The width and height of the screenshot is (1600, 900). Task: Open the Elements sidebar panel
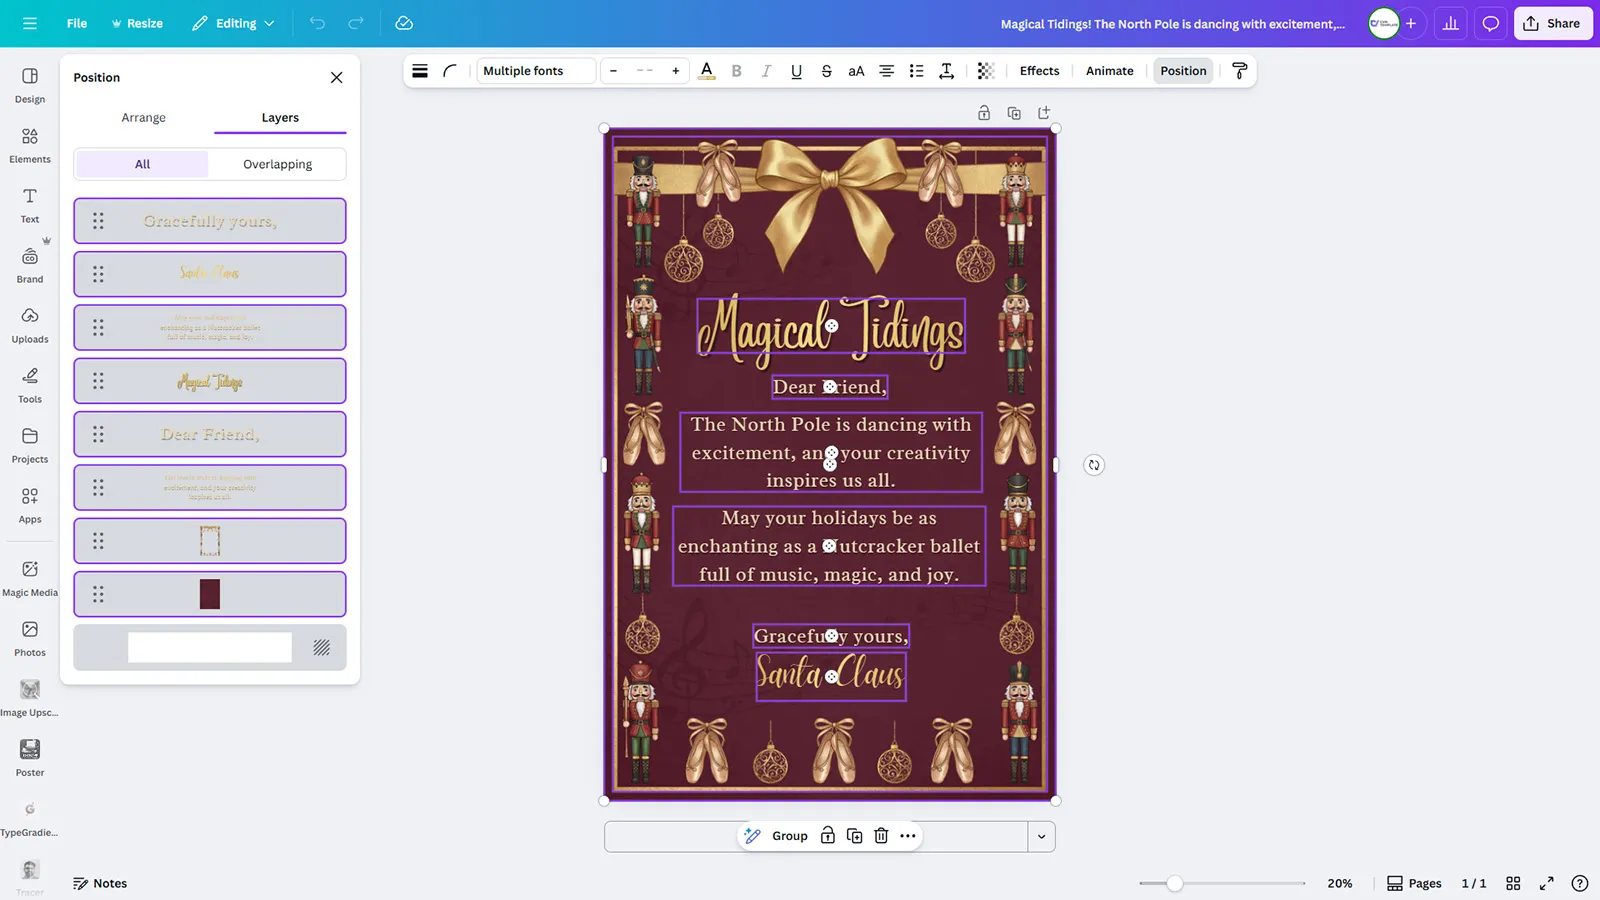[30, 145]
